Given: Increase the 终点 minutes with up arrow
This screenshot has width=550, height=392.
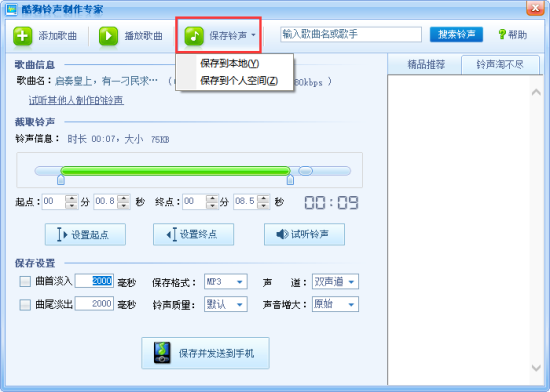Looking at the screenshot, I should pos(212,198).
